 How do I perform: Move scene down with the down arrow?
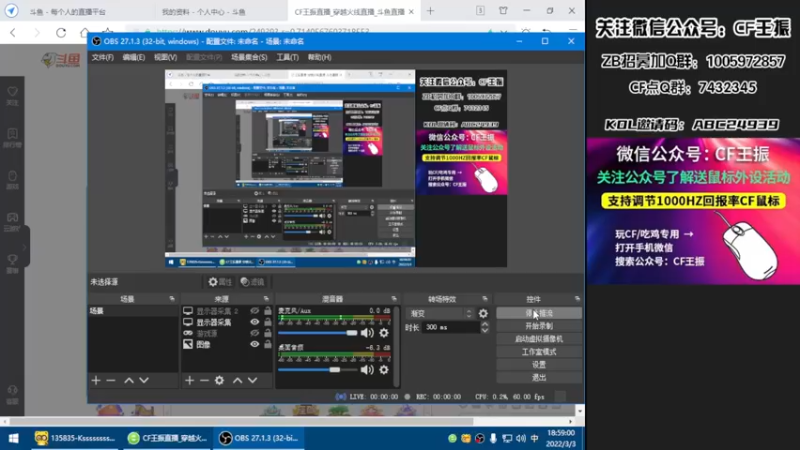(144, 380)
